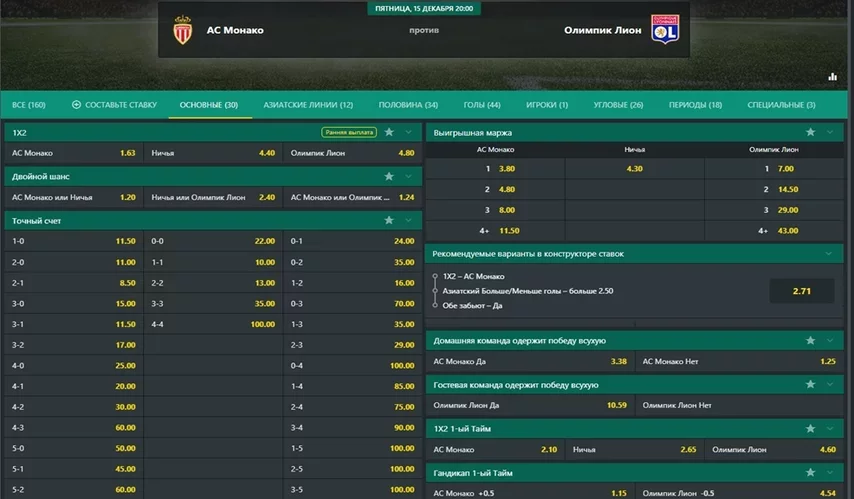
Task: Add recommended bet builder combo at 2.71
Action: click(x=801, y=291)
